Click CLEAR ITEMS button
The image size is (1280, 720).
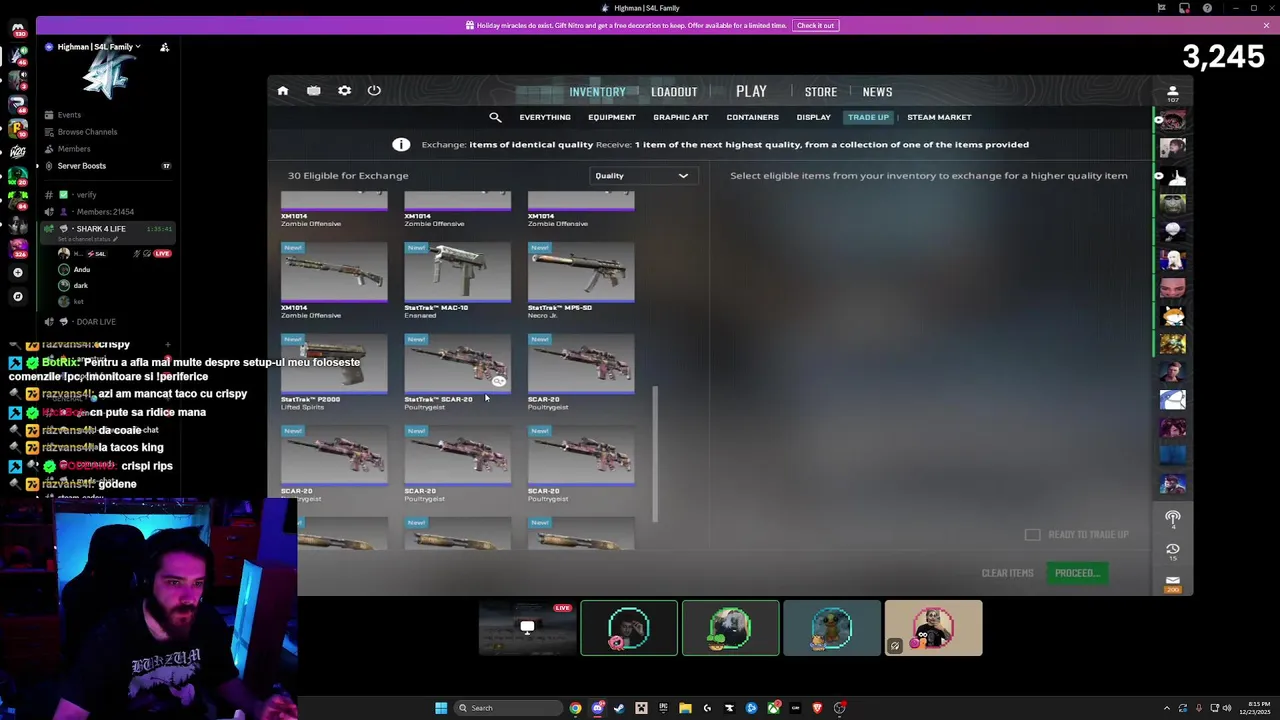pyautogui.click(x=1007, y=573)
